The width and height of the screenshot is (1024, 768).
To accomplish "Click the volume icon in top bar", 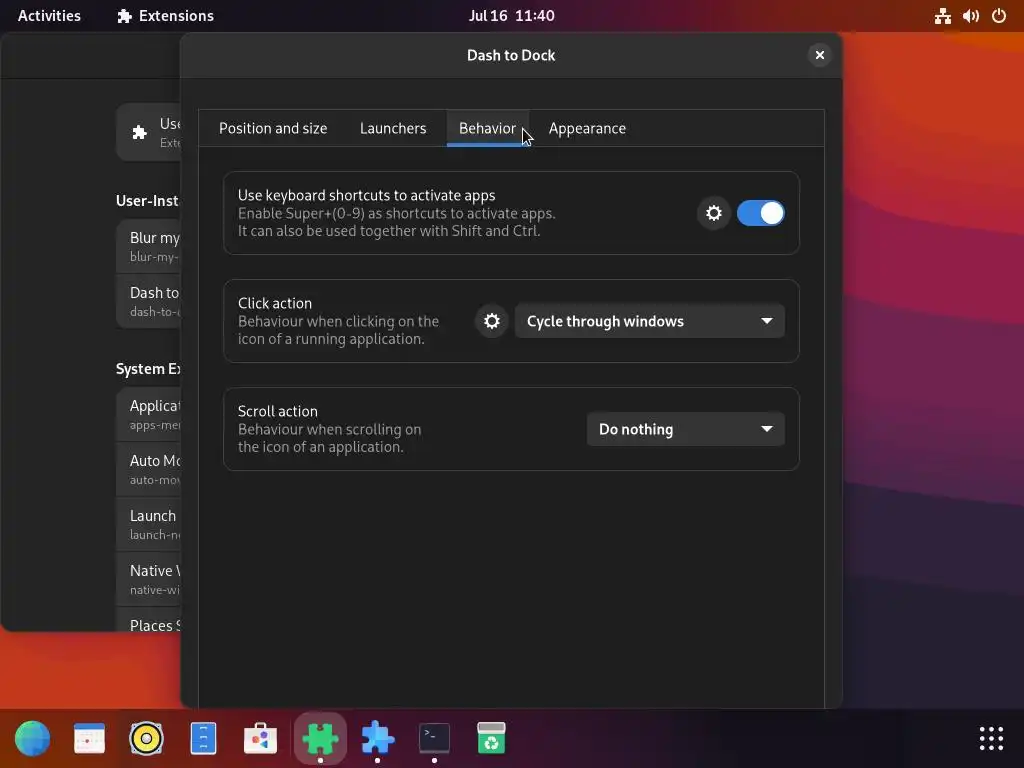I will pos(971,16).
